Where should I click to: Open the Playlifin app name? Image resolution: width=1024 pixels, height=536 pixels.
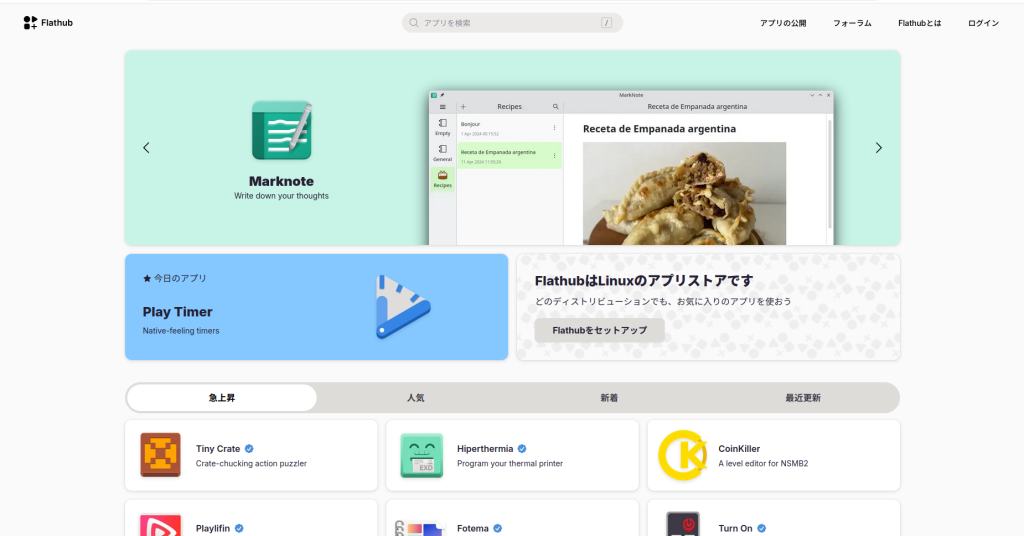tap(213, 528)
